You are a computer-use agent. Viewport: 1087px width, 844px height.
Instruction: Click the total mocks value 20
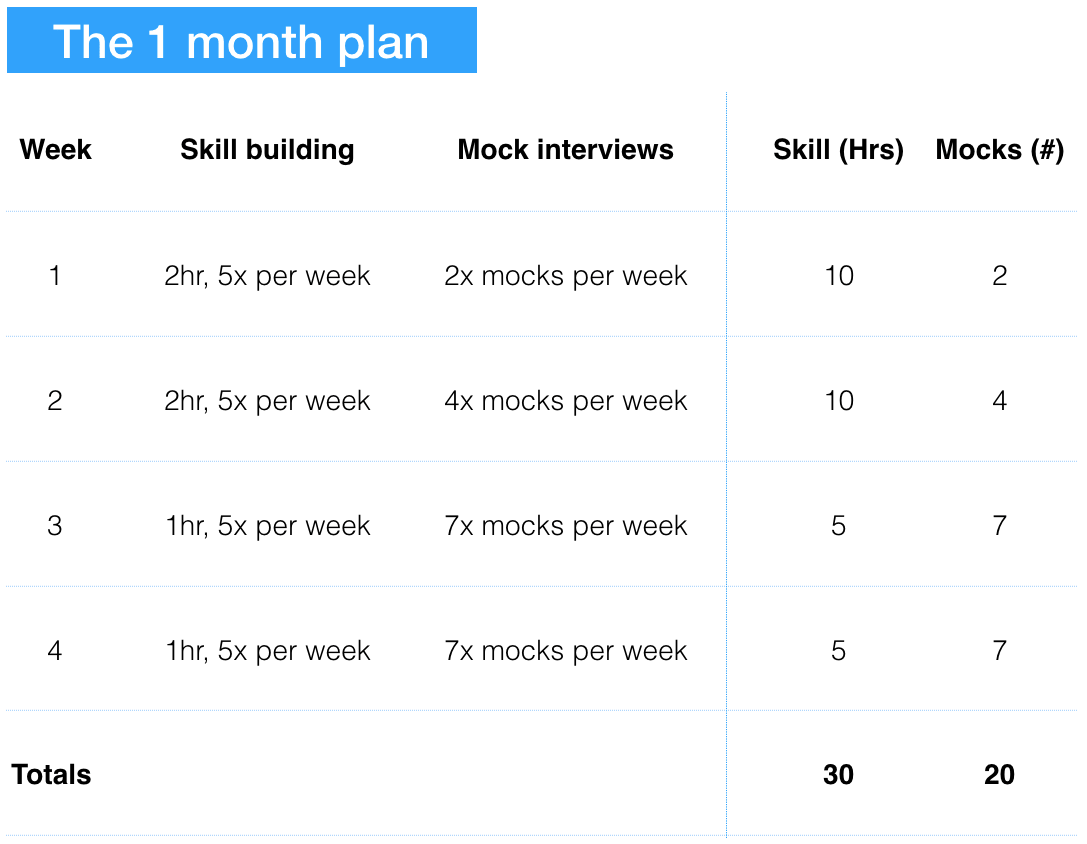point(999,775)
